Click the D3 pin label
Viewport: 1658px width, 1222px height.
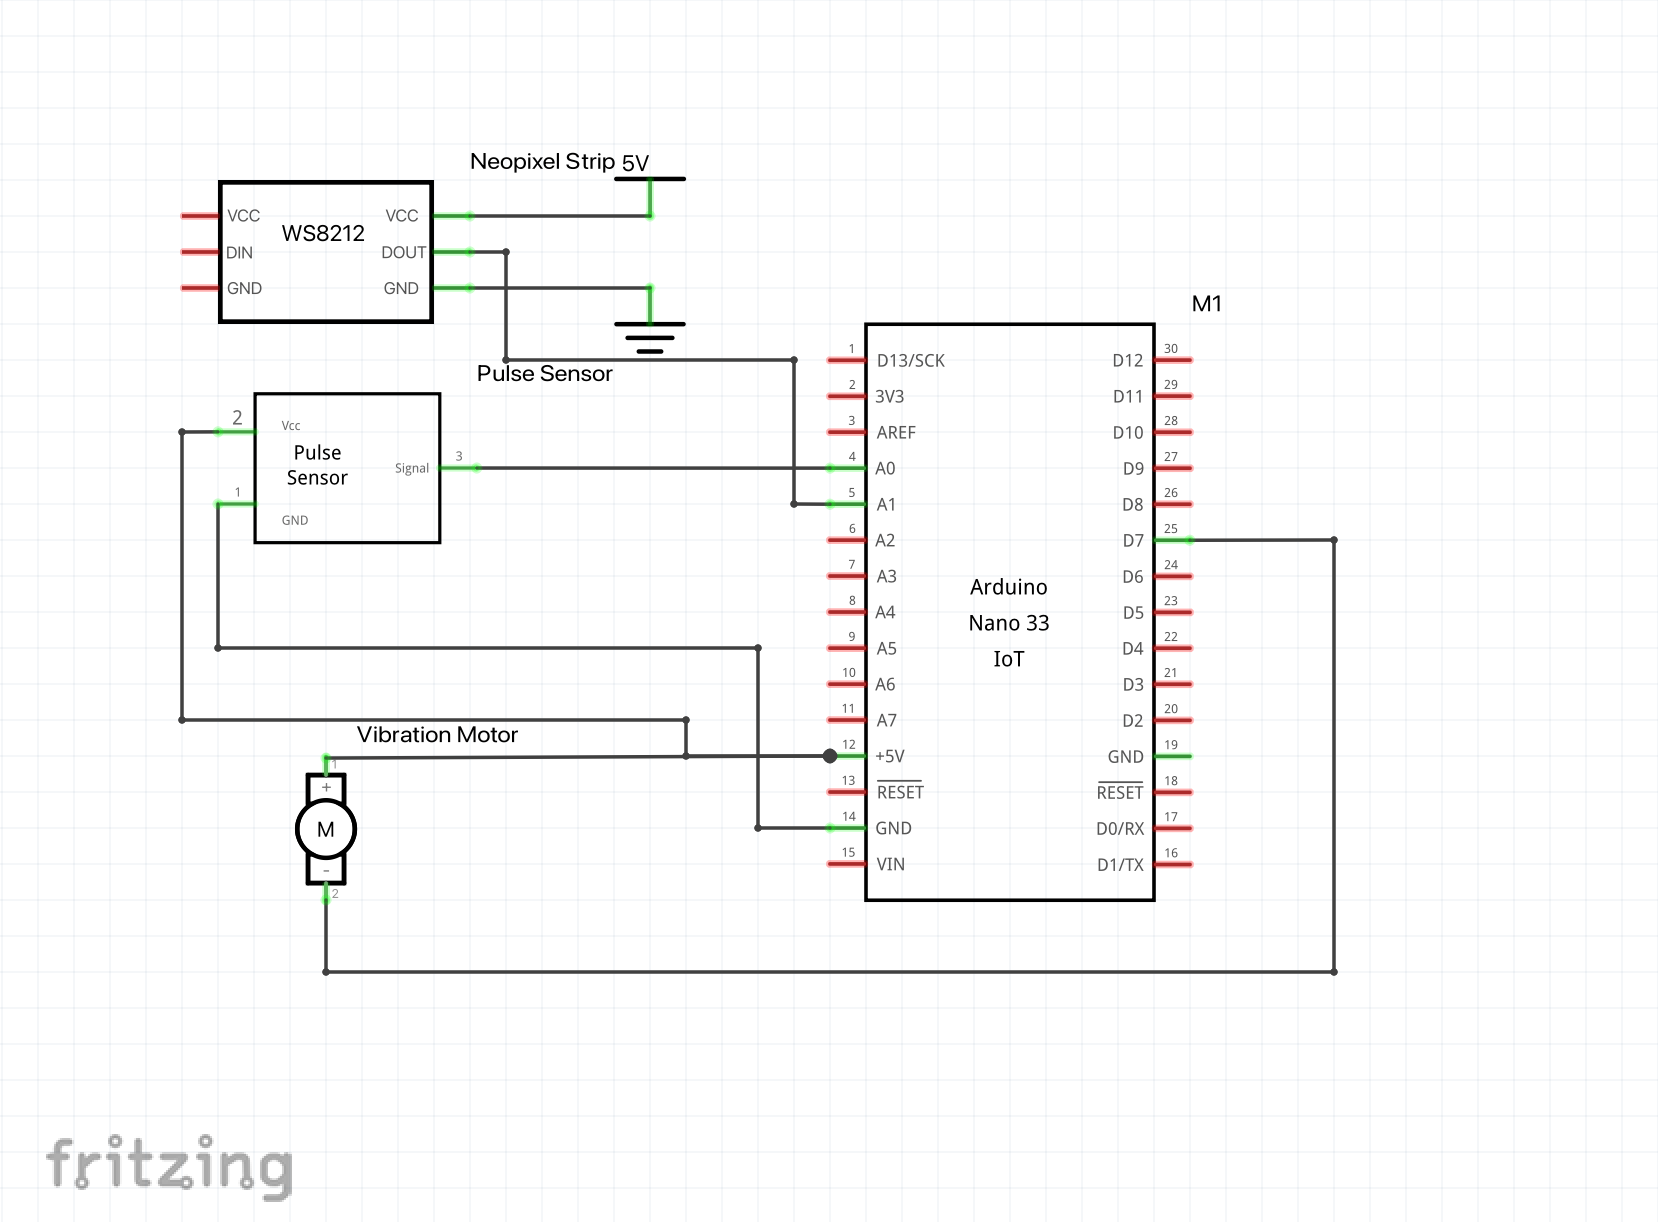click(x=1133, y=684)
